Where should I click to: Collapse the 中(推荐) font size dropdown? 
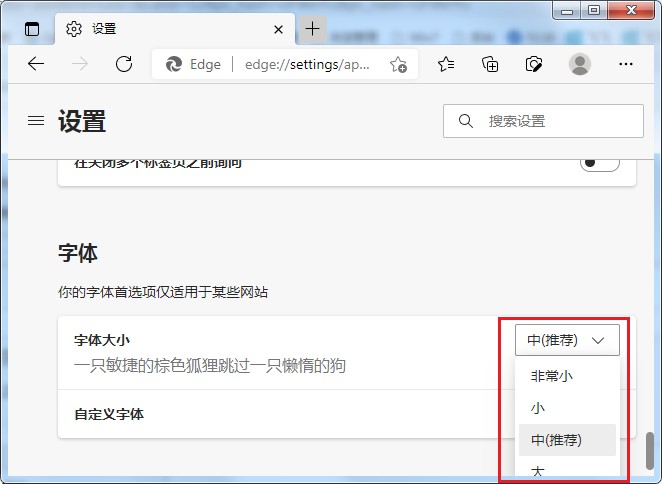(x=567, y=340)
